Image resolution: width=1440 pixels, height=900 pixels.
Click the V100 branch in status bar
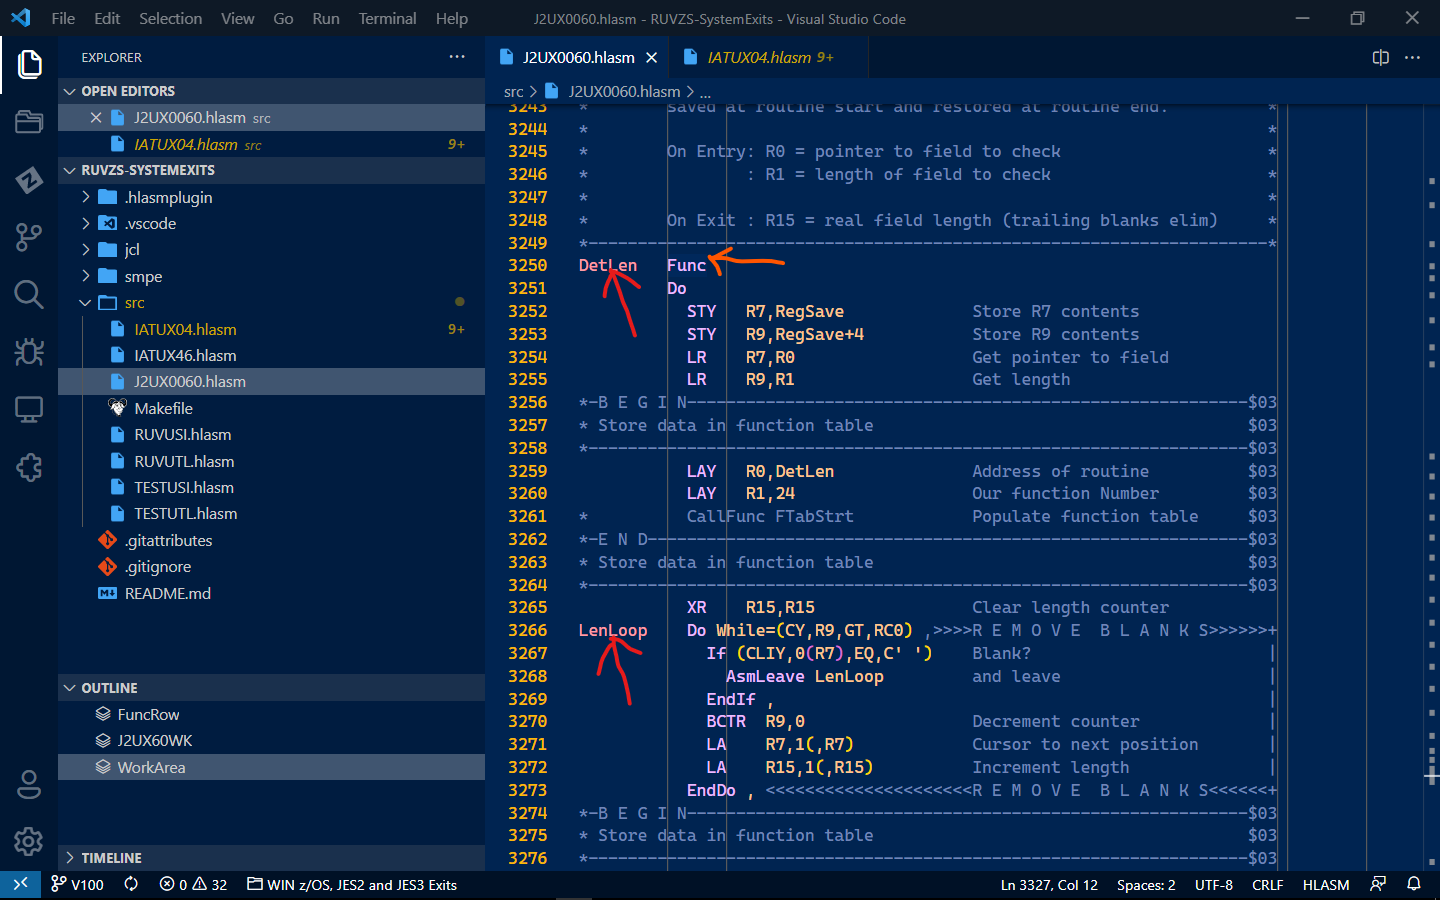[x=78, y=885]
